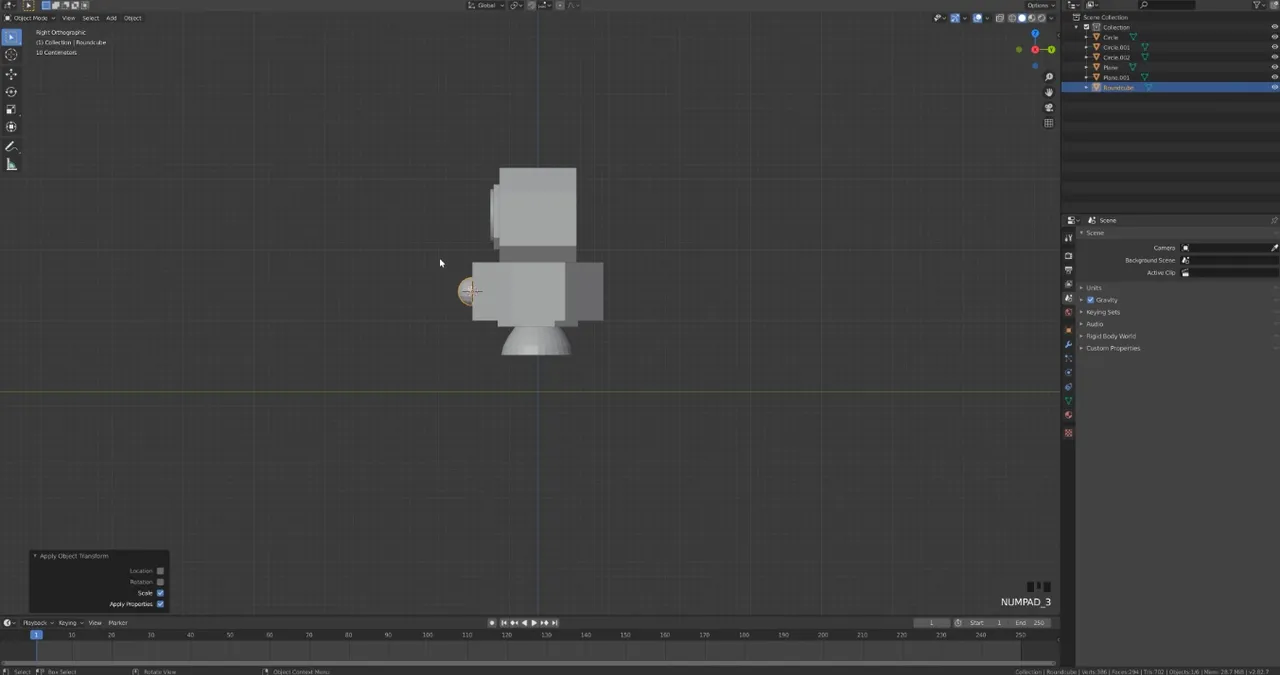
Task: Open the Add menu
Action: [x=111, y=18]
